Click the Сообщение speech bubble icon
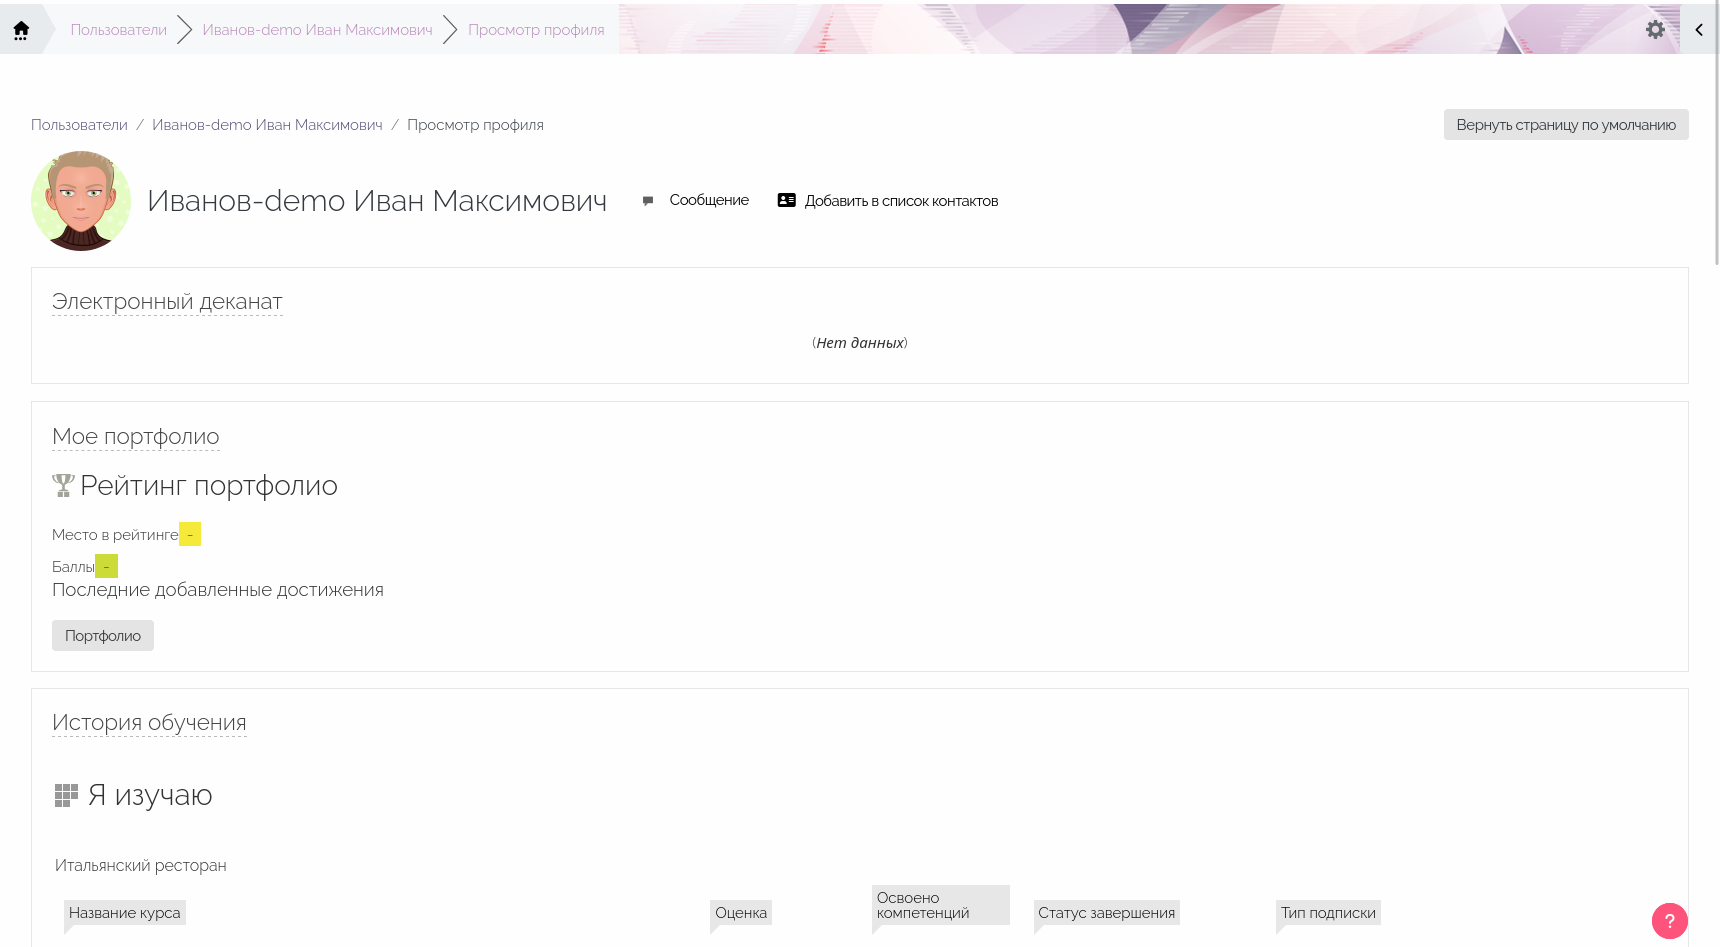1720x947 pixels. click(x=648, y=201)
